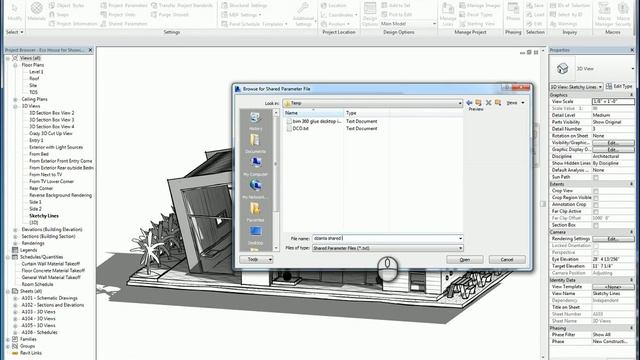Open History shortcut in dialog sidebar
The image size is (640, 360).
click(x=256, y=121)
